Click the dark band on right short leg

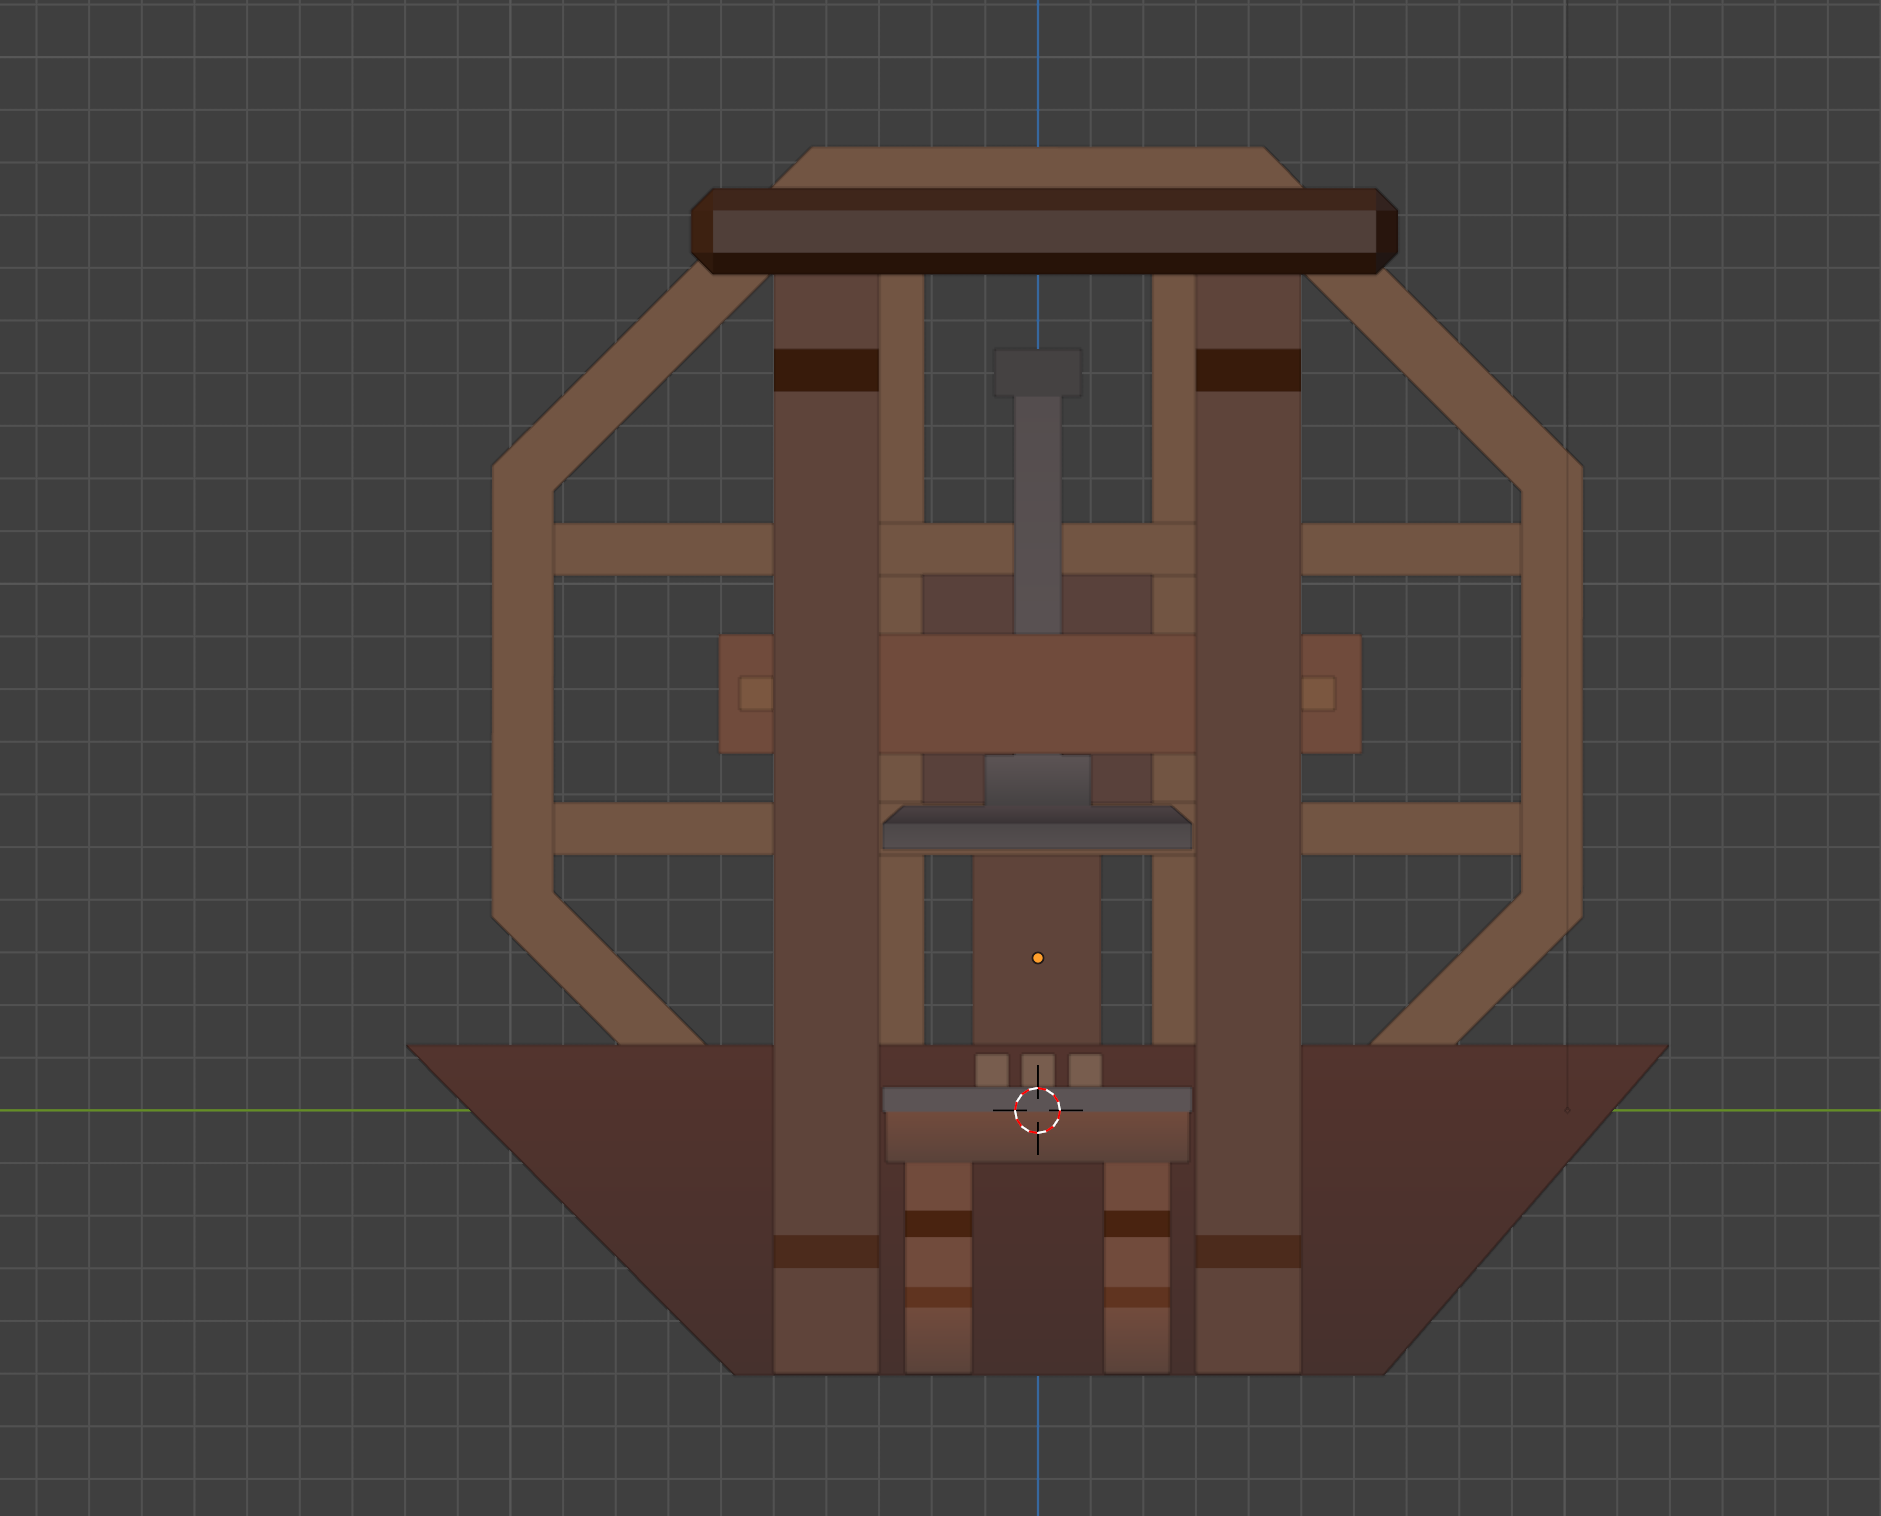[1137, 1223]
